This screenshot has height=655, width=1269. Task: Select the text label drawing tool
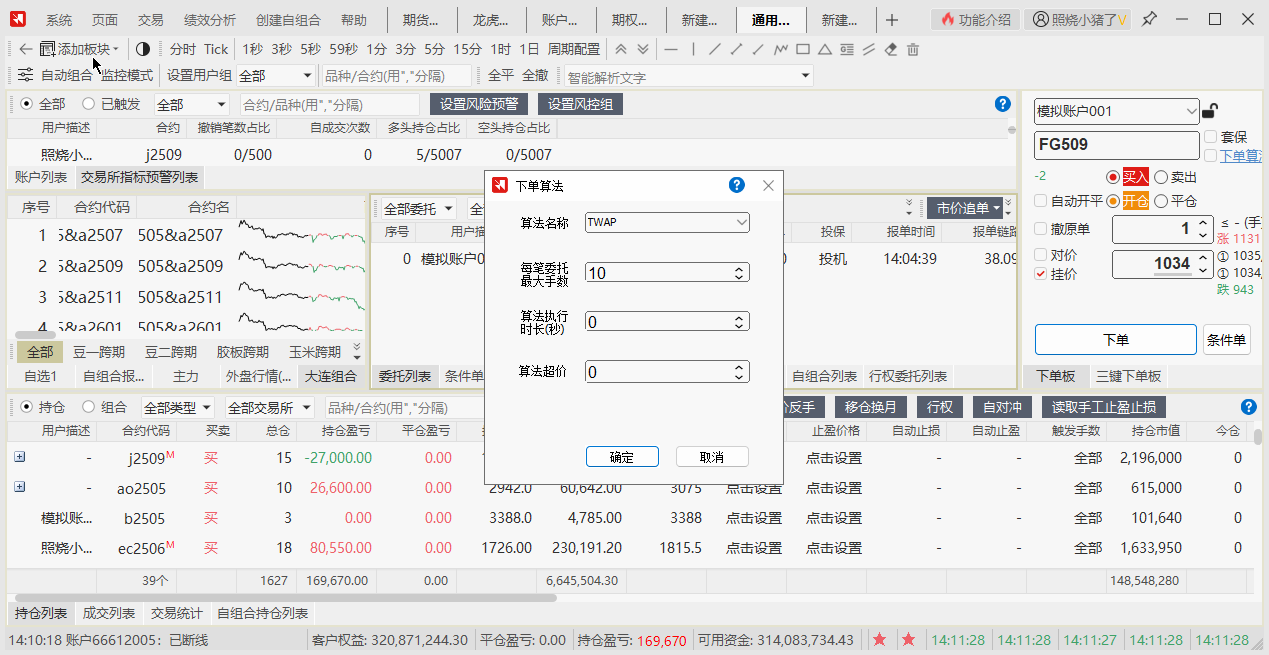pos(847,49)
